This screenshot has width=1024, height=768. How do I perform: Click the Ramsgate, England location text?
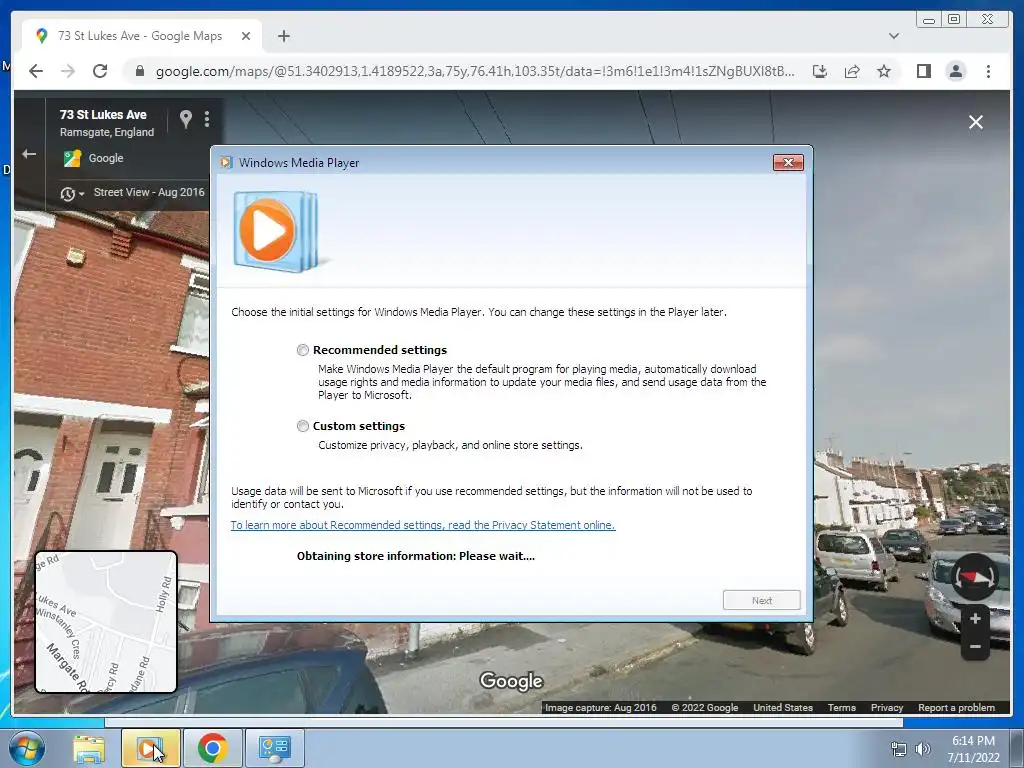point(107,132)
